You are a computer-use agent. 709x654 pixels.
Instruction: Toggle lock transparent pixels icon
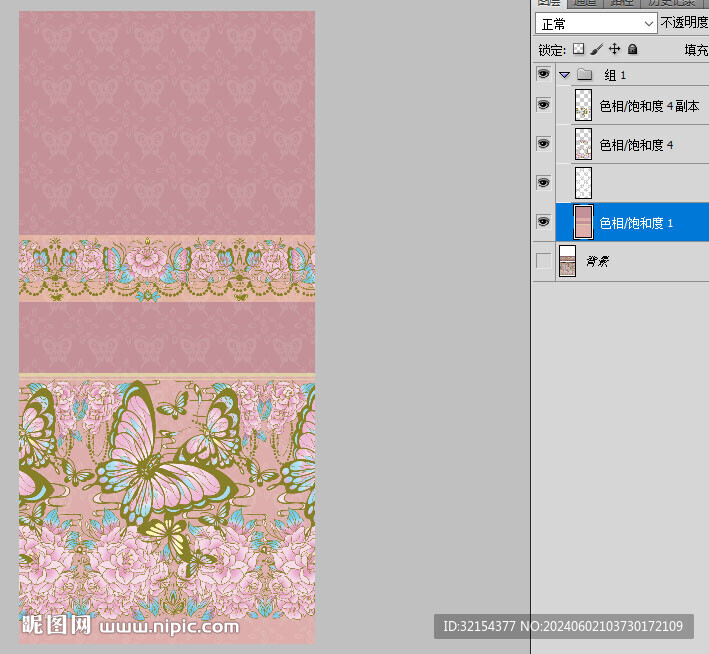pos(578,49)
